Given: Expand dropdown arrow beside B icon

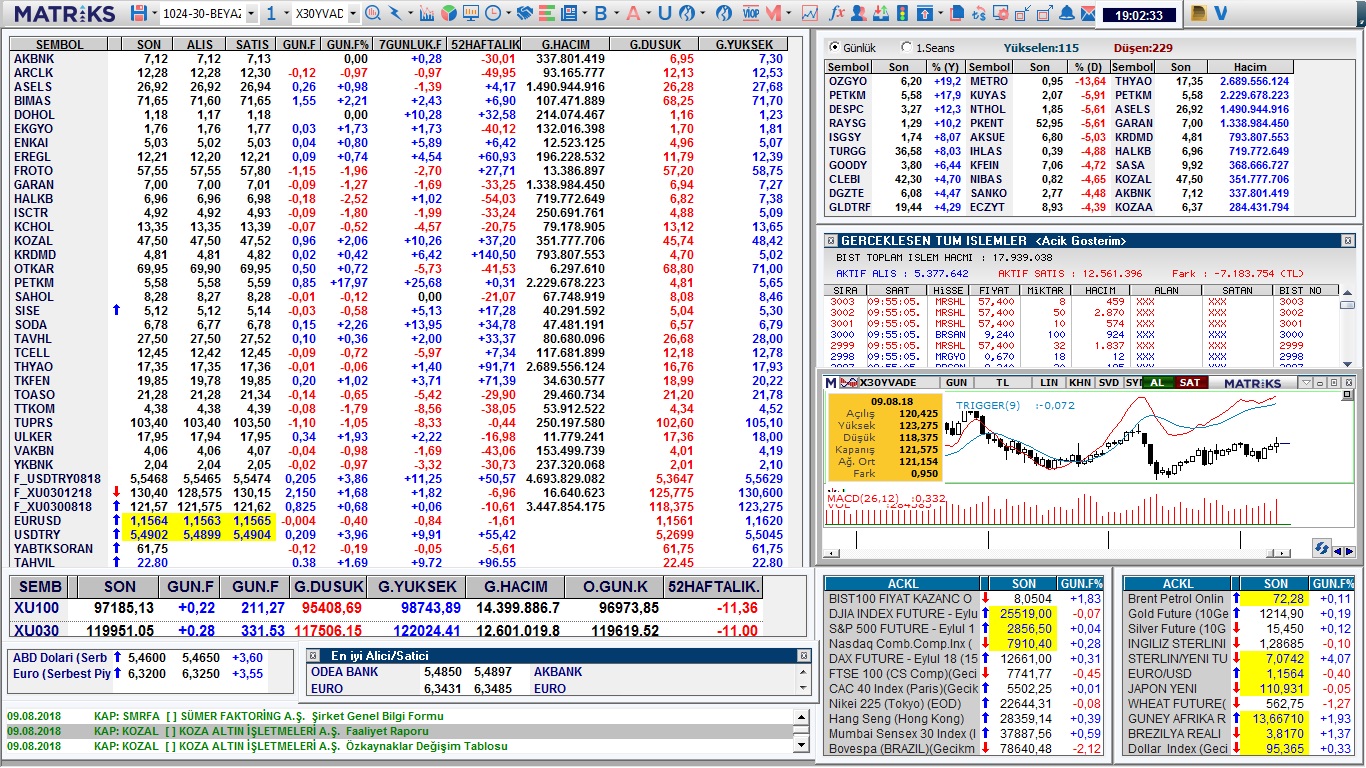Looking at the screenshot, I should coord(617,13).
